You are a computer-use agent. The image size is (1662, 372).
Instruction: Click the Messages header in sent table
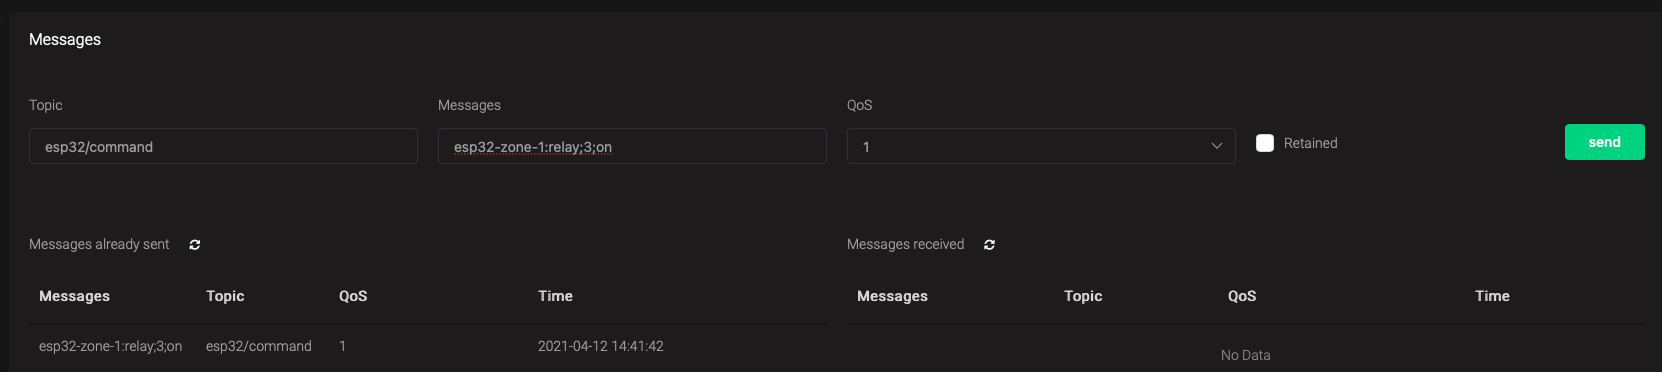[74, 296]
